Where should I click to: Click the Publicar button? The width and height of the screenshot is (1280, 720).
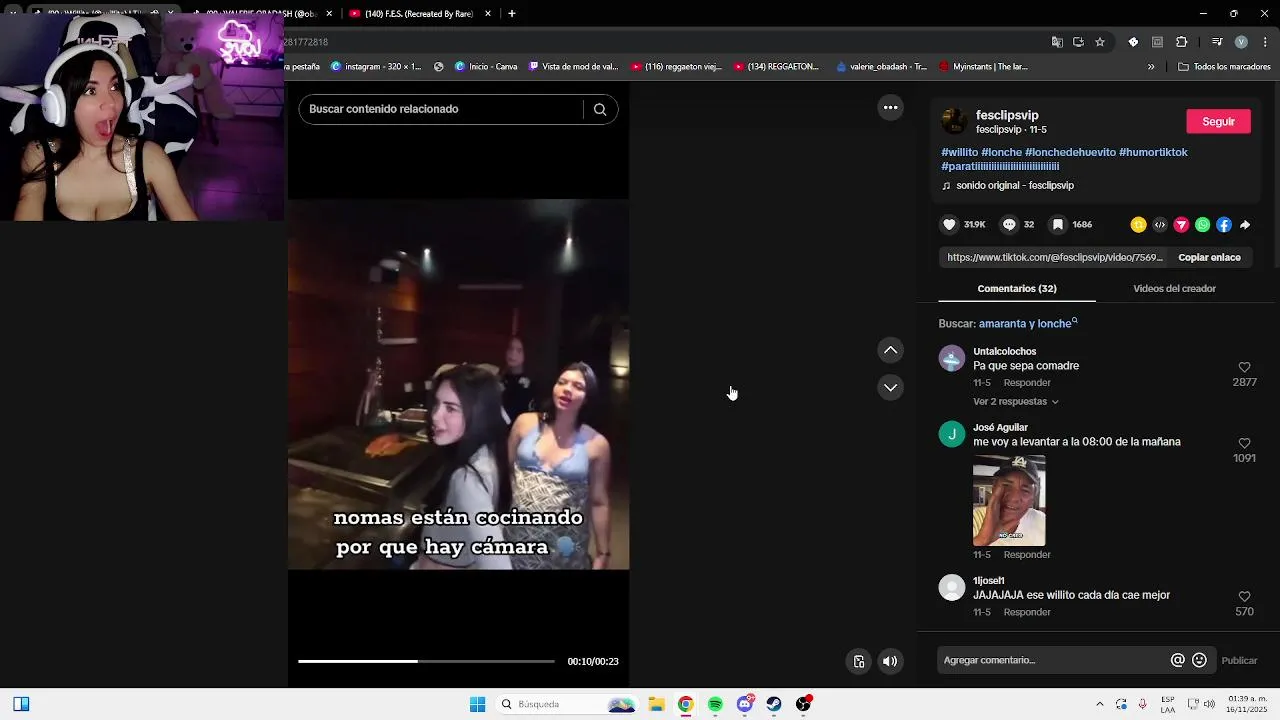click(x=1239, y=660)
